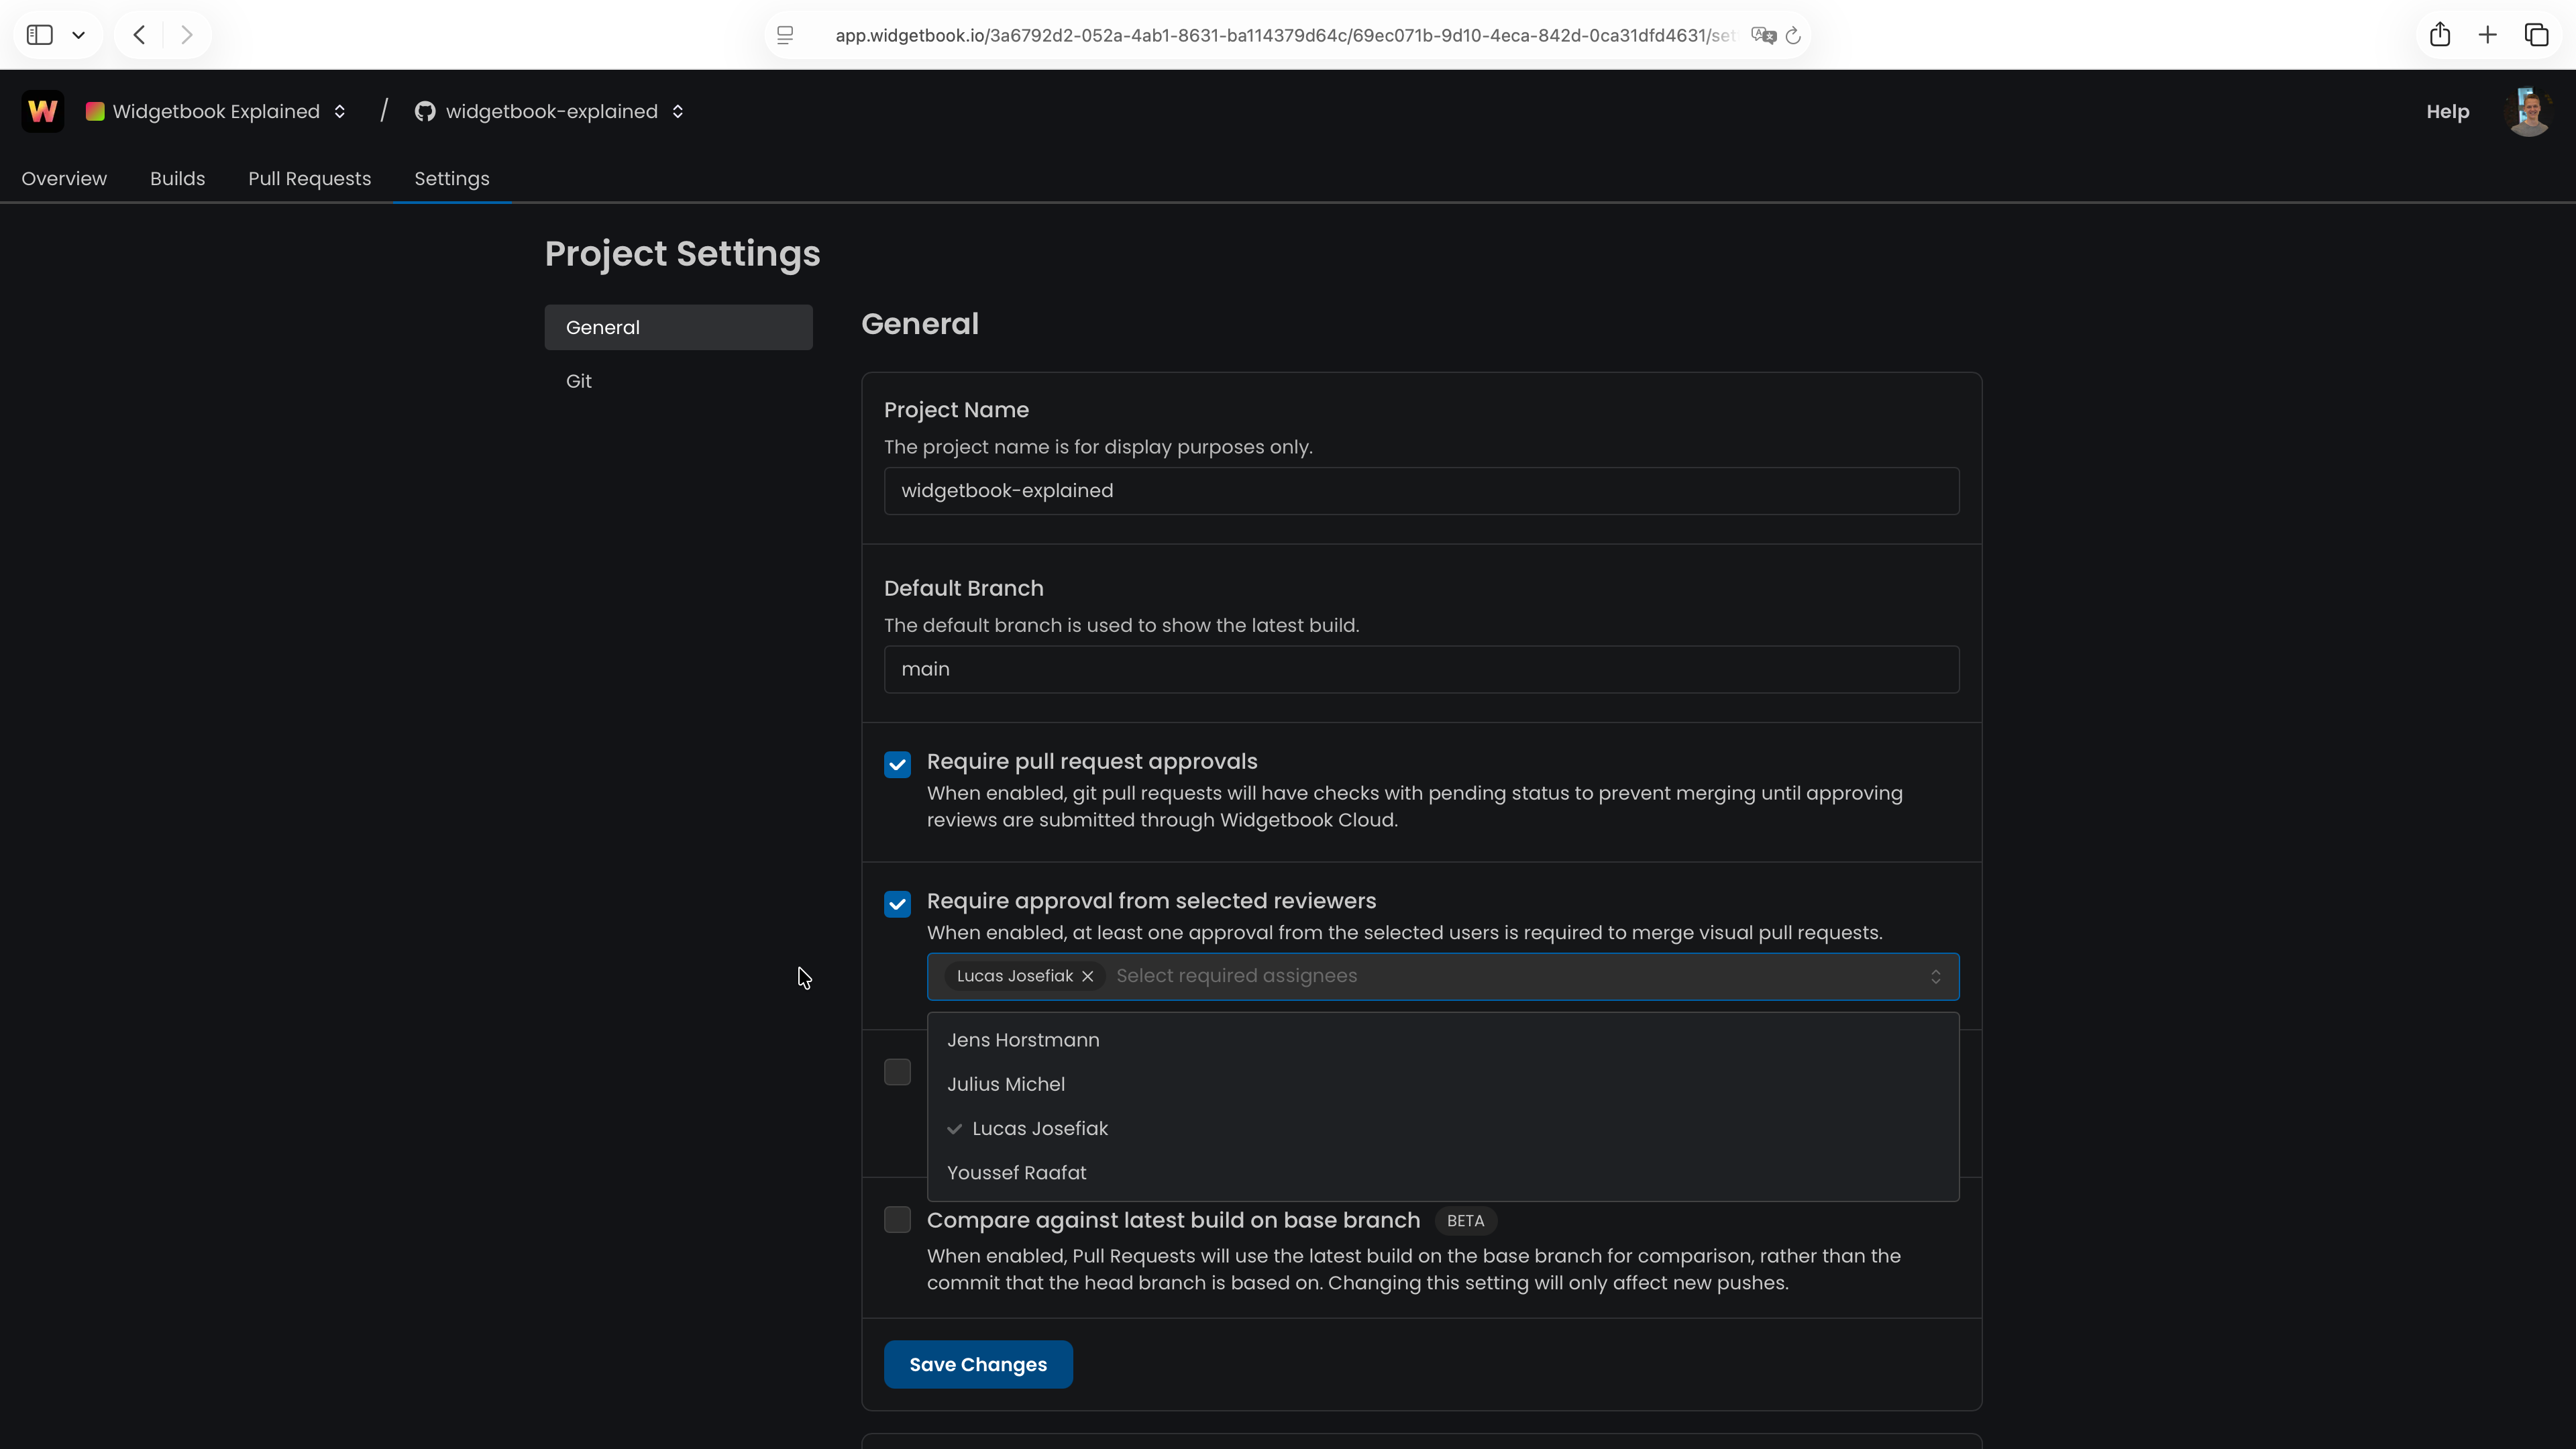The image size is (2576, 1449).
Task: Click the Widgetbook W logo icon
Action: coord(42,111)
